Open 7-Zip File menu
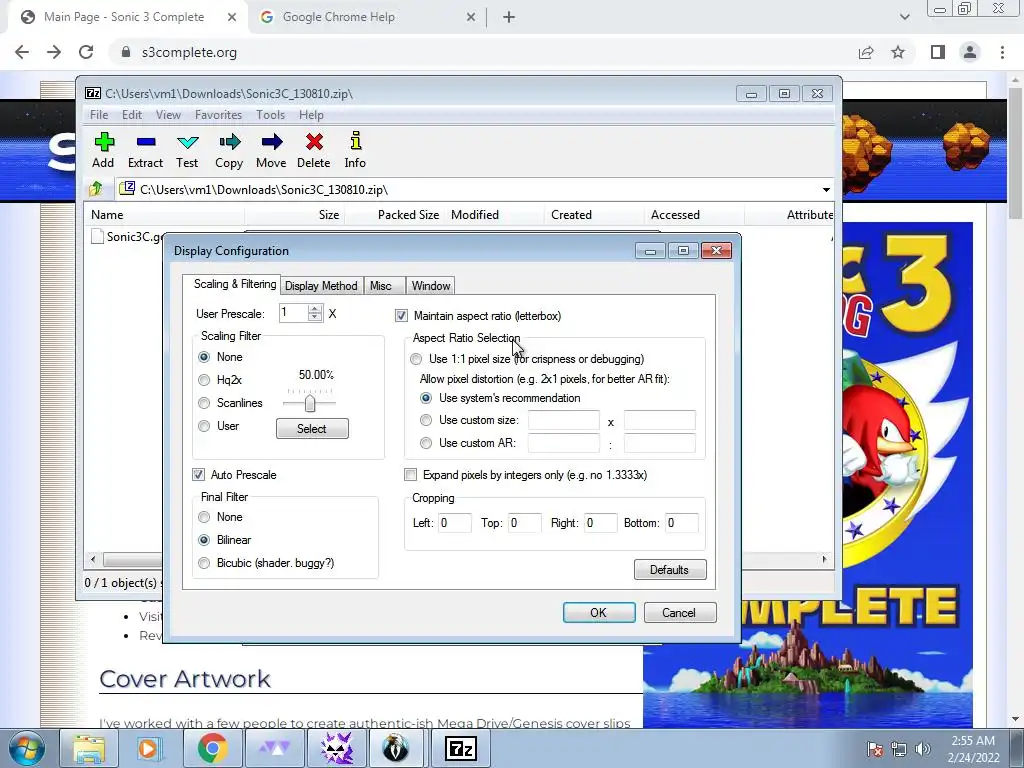The height and width of the screenshot is (768, 1024). (99, 115)
